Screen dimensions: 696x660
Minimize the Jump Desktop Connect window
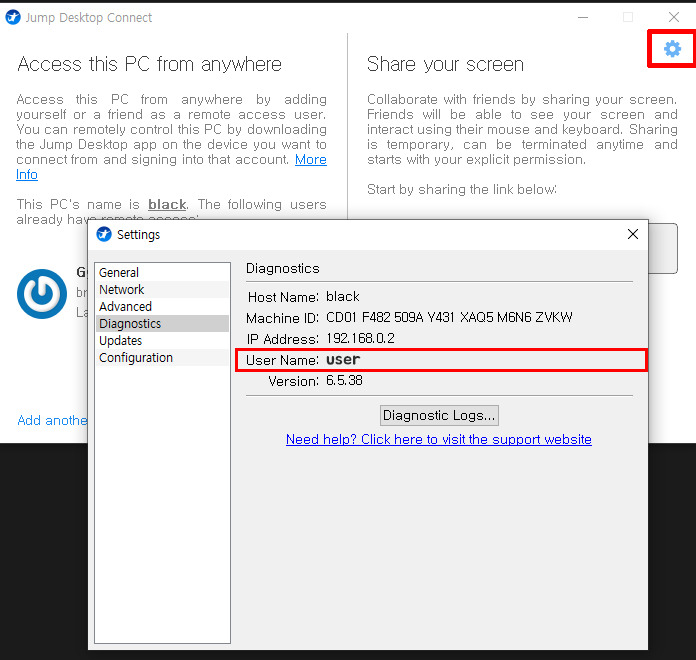[583, 17]
